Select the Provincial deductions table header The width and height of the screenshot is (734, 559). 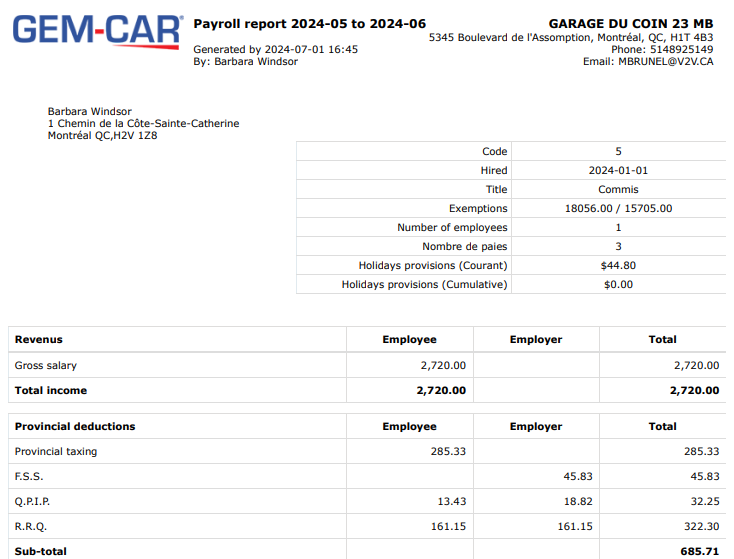point(75,427)
